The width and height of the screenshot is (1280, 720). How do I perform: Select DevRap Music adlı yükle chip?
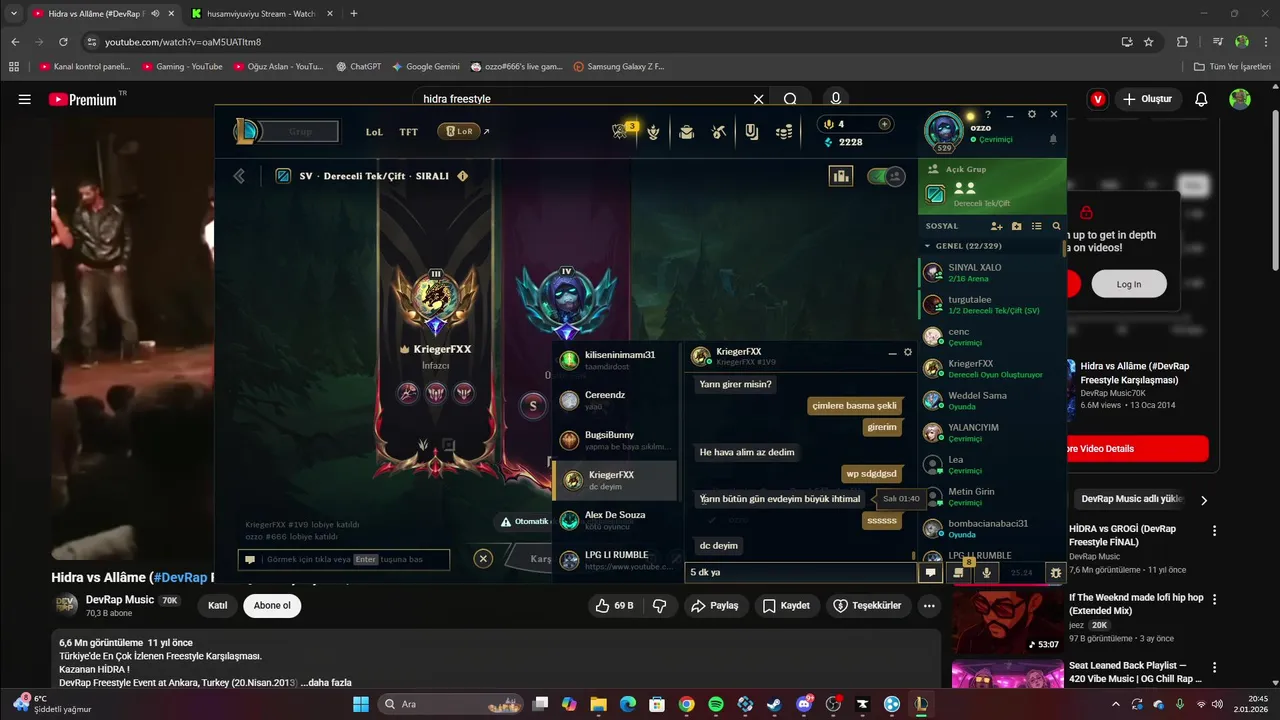point(1132,499)
